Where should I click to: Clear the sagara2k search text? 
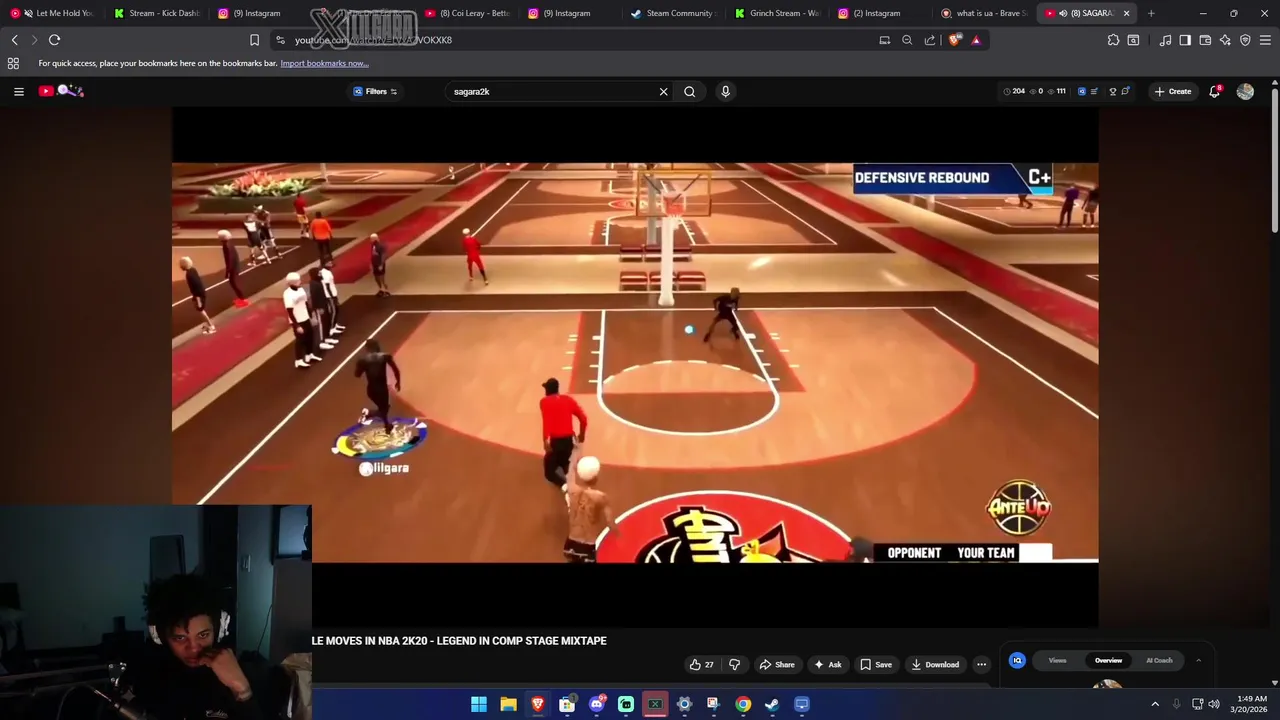[x=663, y=91]
